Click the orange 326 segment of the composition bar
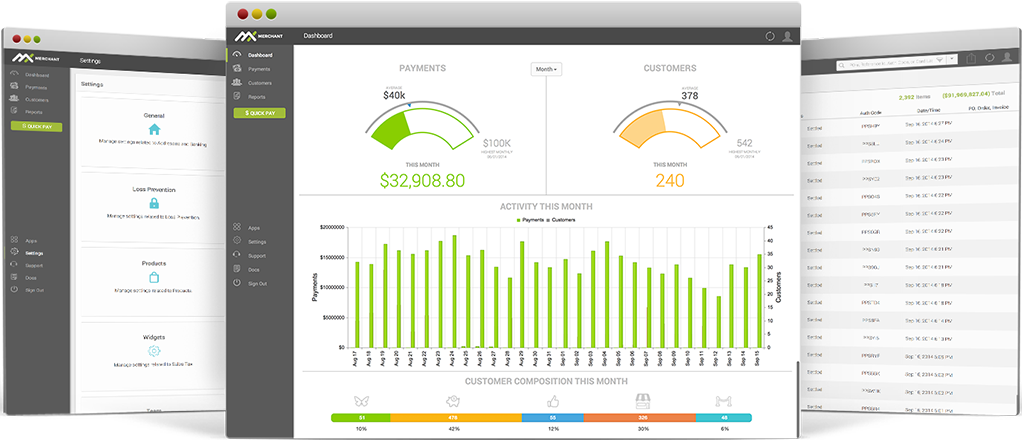Viewport: 1022px width, 440px height. pyautogui.click(x=640, y=417)
